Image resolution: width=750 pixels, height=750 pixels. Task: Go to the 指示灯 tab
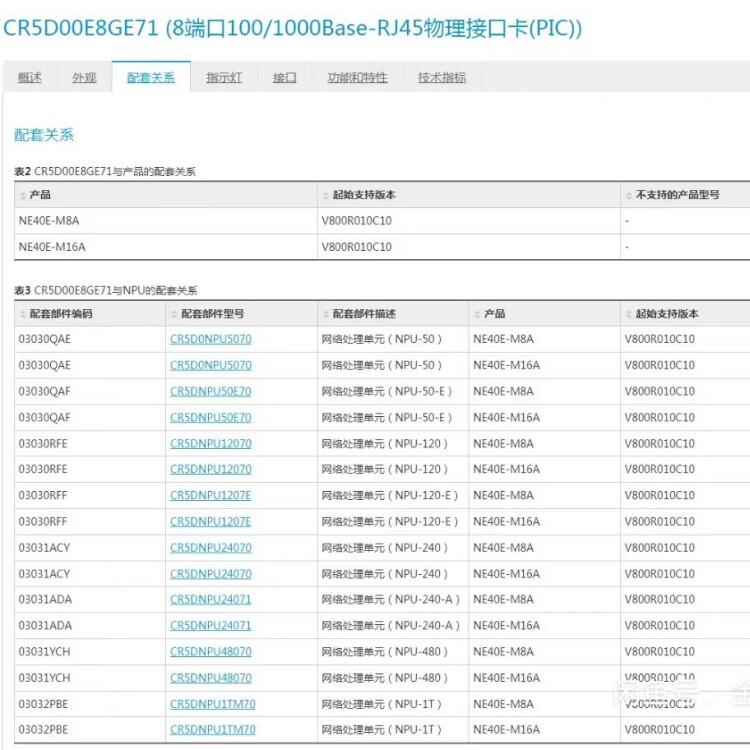tap(224, 77)
